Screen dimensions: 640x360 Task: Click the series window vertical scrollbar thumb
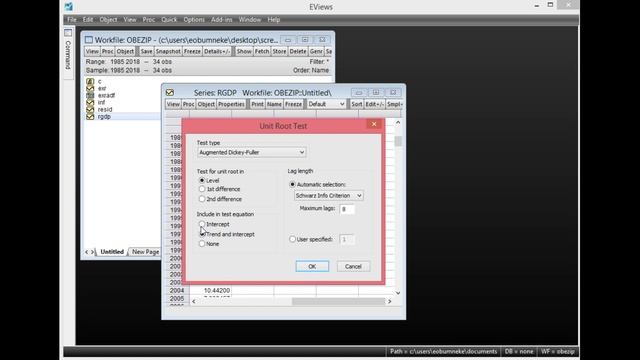click(398, 141)
